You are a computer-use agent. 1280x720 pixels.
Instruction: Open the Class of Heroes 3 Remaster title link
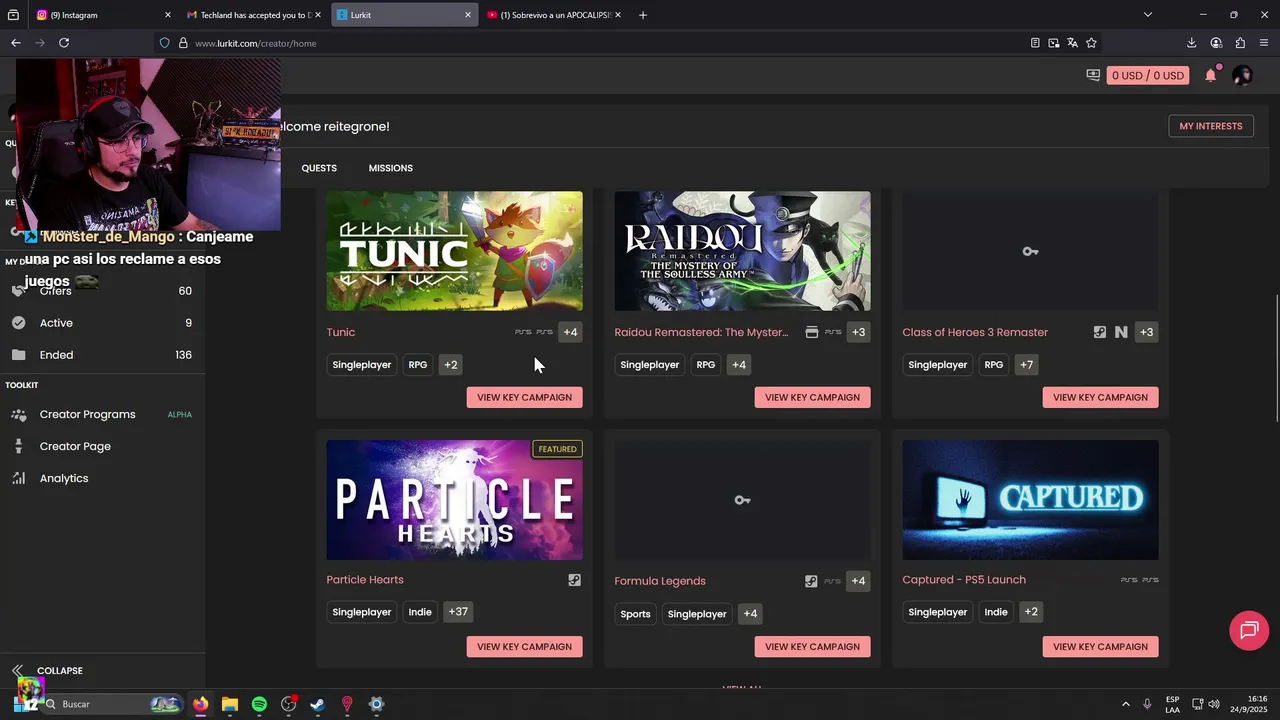[x=975, y=332]
